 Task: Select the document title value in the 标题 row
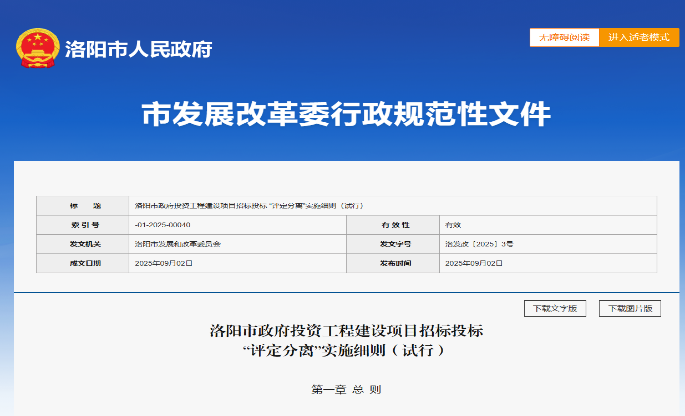pyautogui.click(x=249, y=206)
